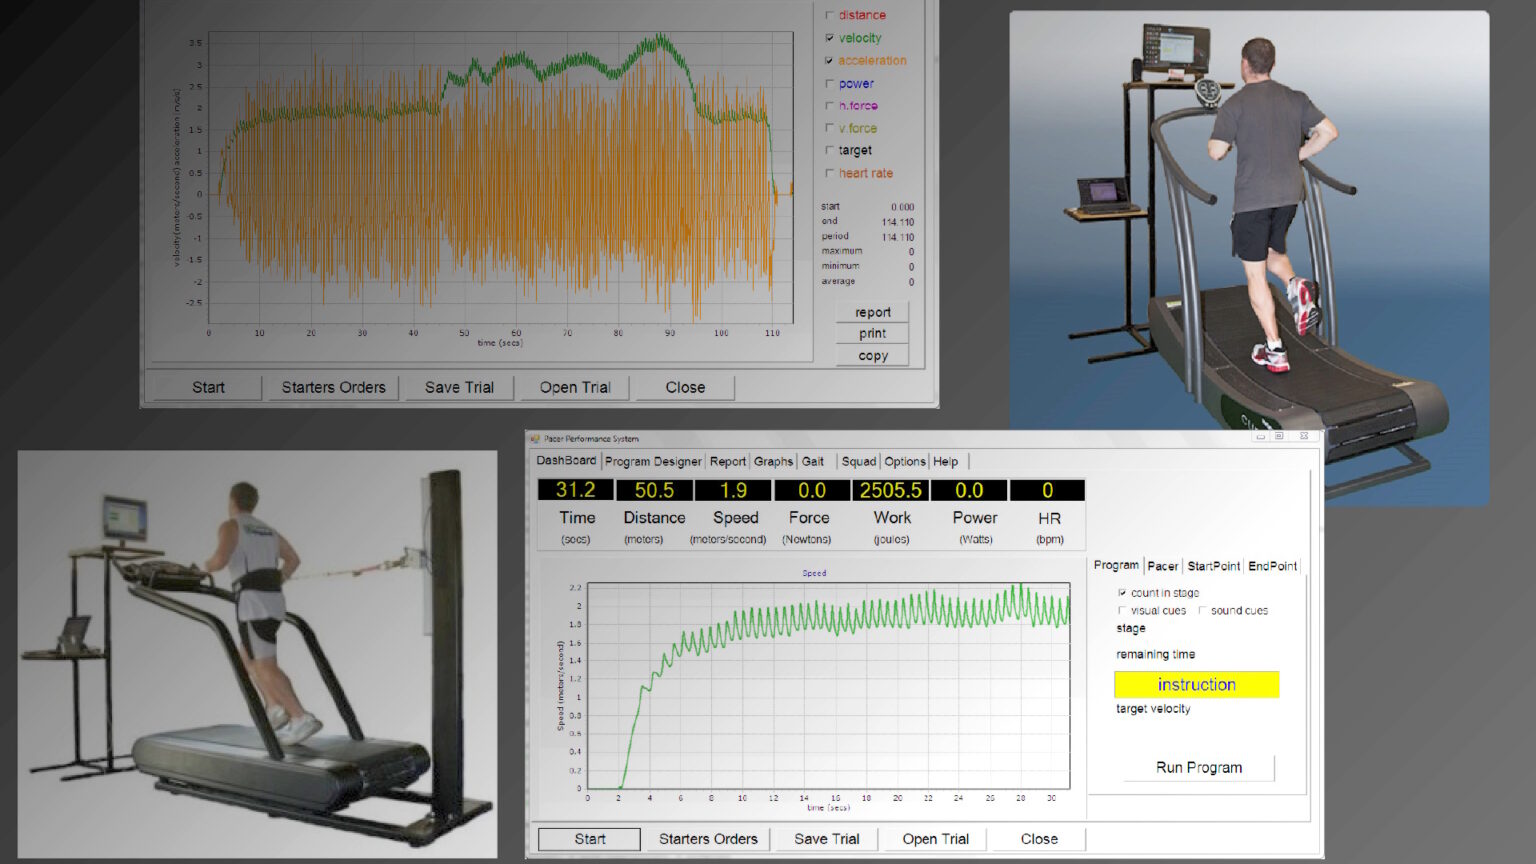Click the Pacer Performance System title icon

pos(535,438)
